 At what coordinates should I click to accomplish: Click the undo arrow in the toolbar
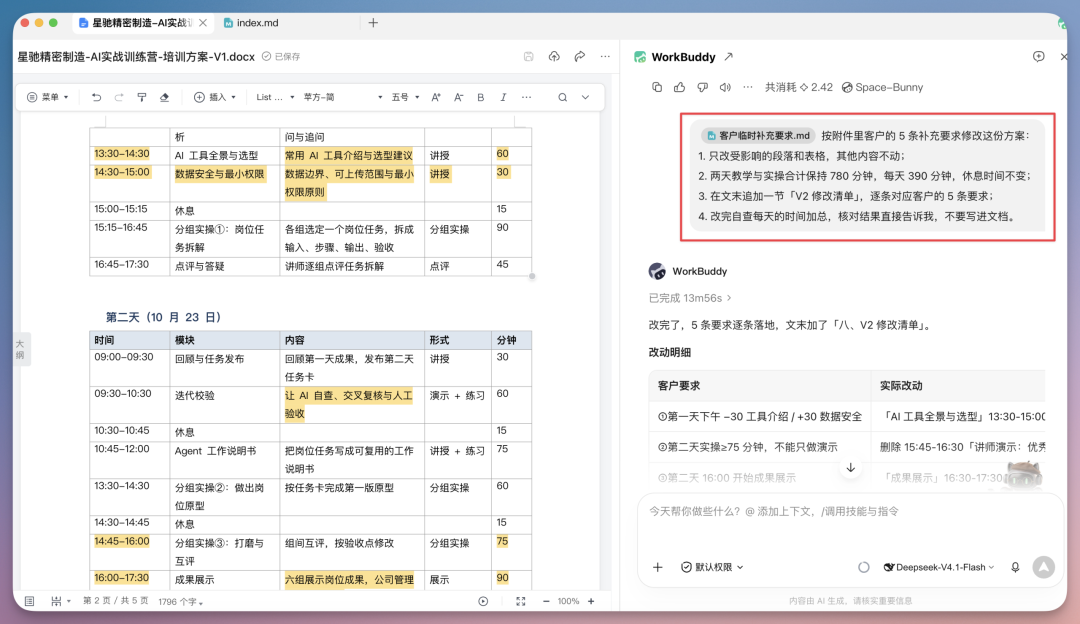pos(96,97)
